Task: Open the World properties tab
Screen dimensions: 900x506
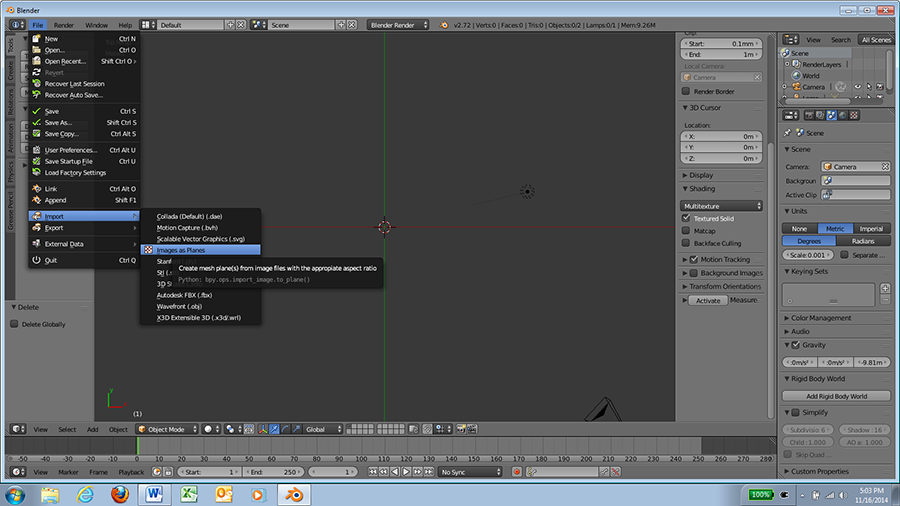Action: point(843,115)
